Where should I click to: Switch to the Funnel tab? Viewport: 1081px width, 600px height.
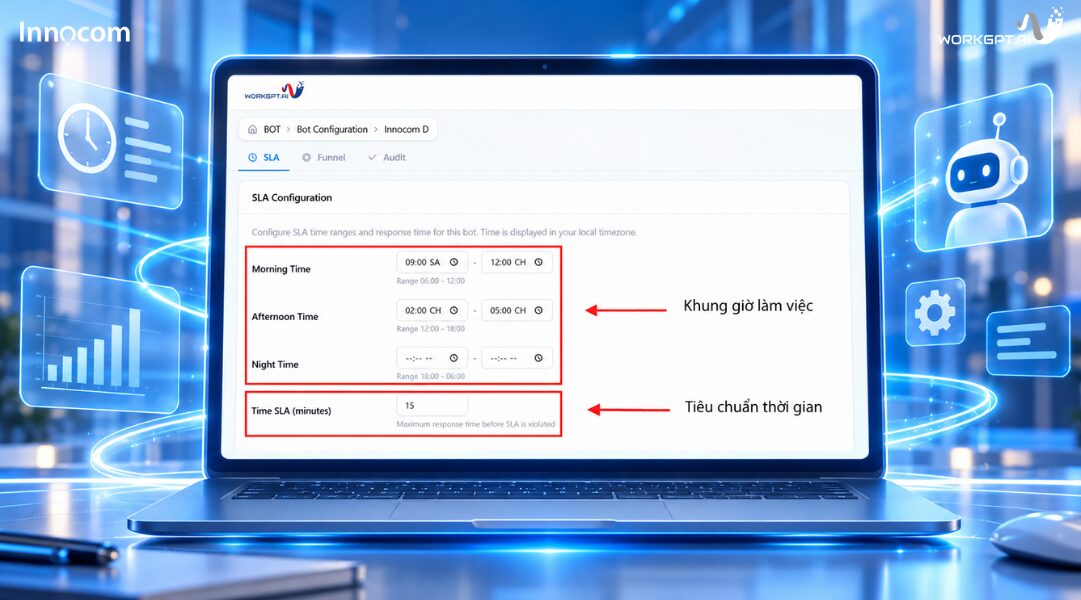tap(323, 157)
